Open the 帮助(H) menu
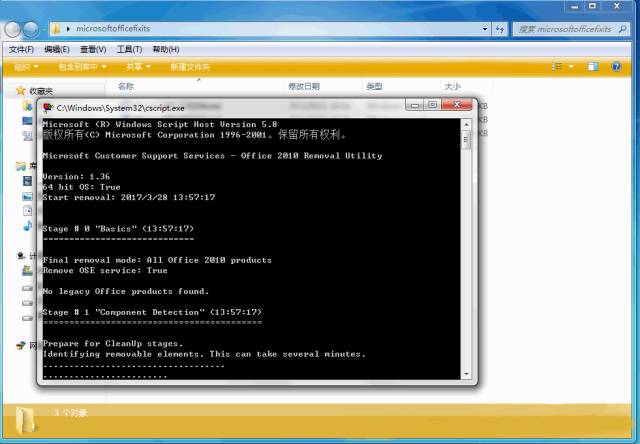 166,49
